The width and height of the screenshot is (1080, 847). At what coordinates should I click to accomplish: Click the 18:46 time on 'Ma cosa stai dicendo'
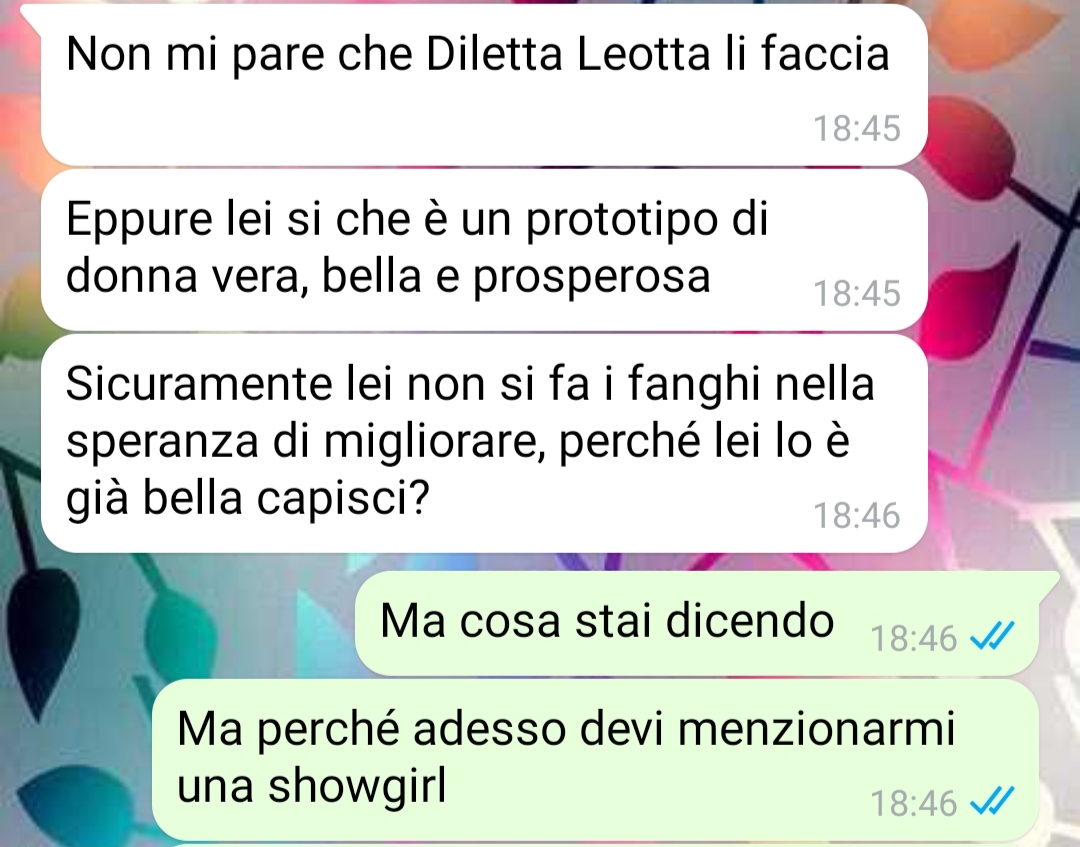pyautogui.click(x=913, y=638)
